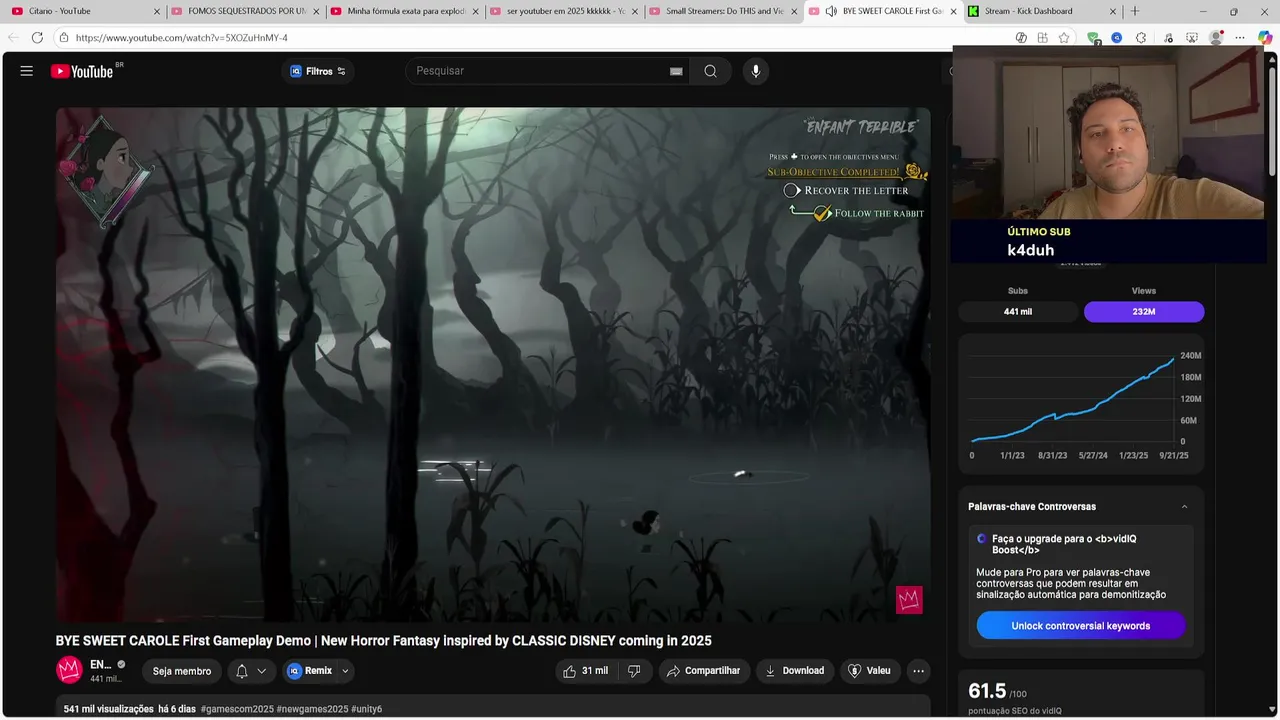Dislike the video with thumbs down
This screenshot has height=720, width=1280.
(634, 671)
